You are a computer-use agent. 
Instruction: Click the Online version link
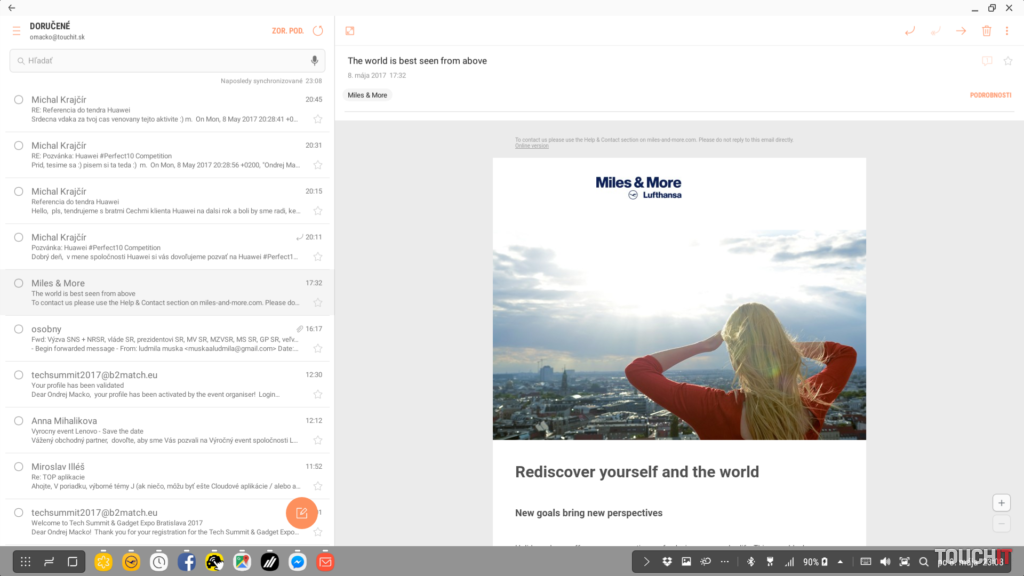531,146
